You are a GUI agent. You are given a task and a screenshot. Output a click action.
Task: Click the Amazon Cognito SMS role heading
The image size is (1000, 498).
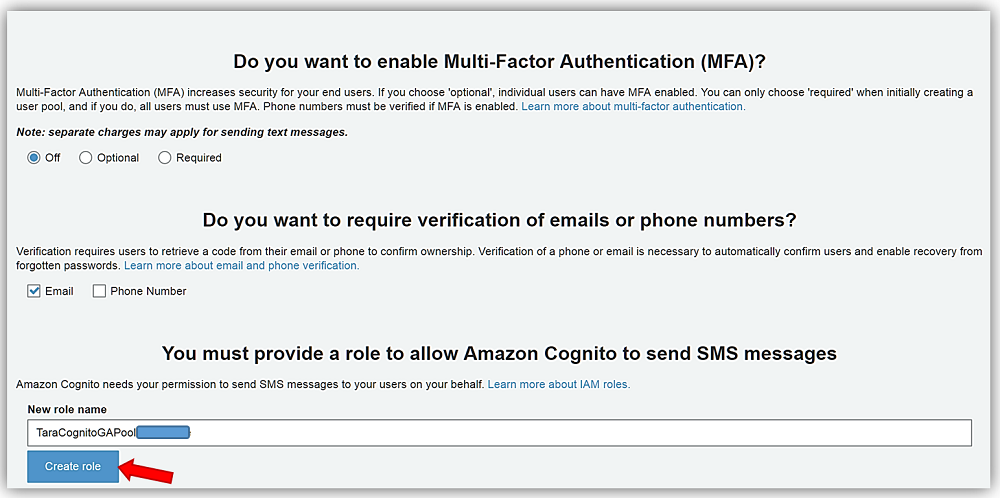pyautogui.click(x=499, y=353)
